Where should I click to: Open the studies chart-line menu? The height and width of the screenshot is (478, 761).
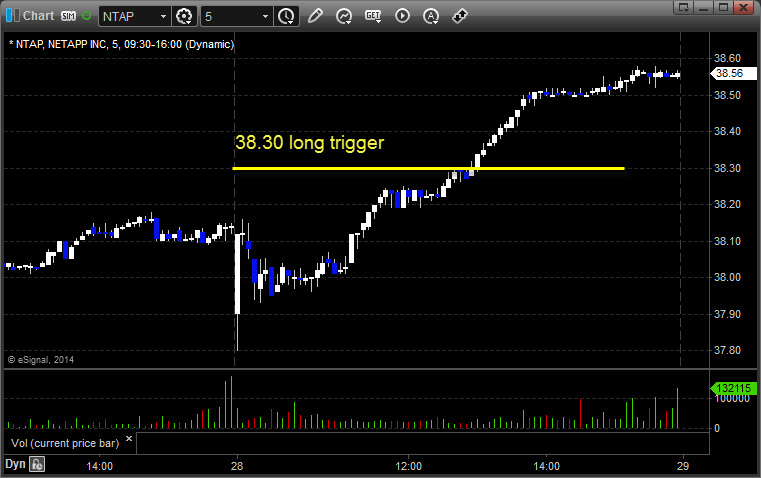[344, 16]
